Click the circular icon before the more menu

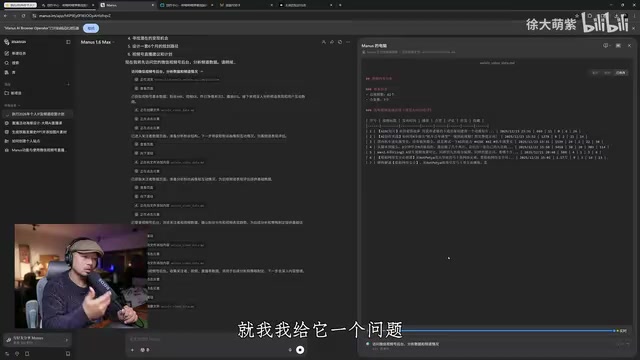pyautogui.click(x=340, y=42)
